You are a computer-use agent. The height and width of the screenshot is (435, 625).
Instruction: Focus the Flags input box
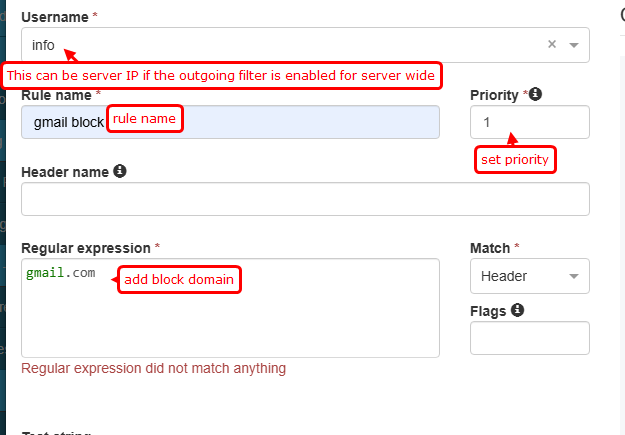(x=529, y=338)
